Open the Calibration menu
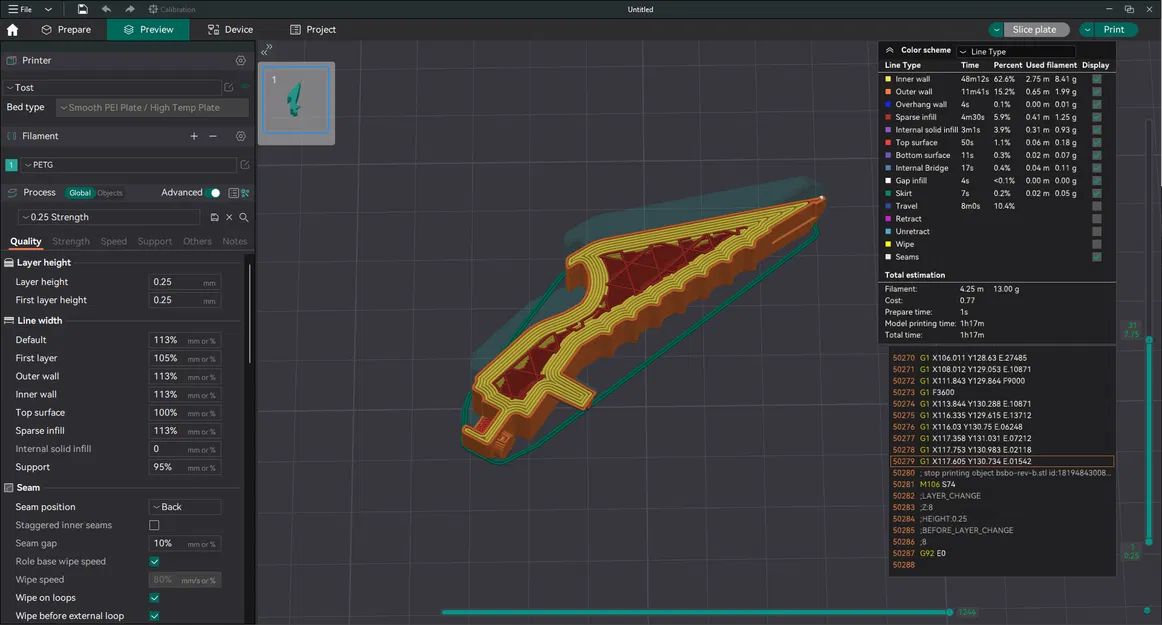Image resolution: width=1162 pixels, height=625 pixels. [x=172, y=10]
